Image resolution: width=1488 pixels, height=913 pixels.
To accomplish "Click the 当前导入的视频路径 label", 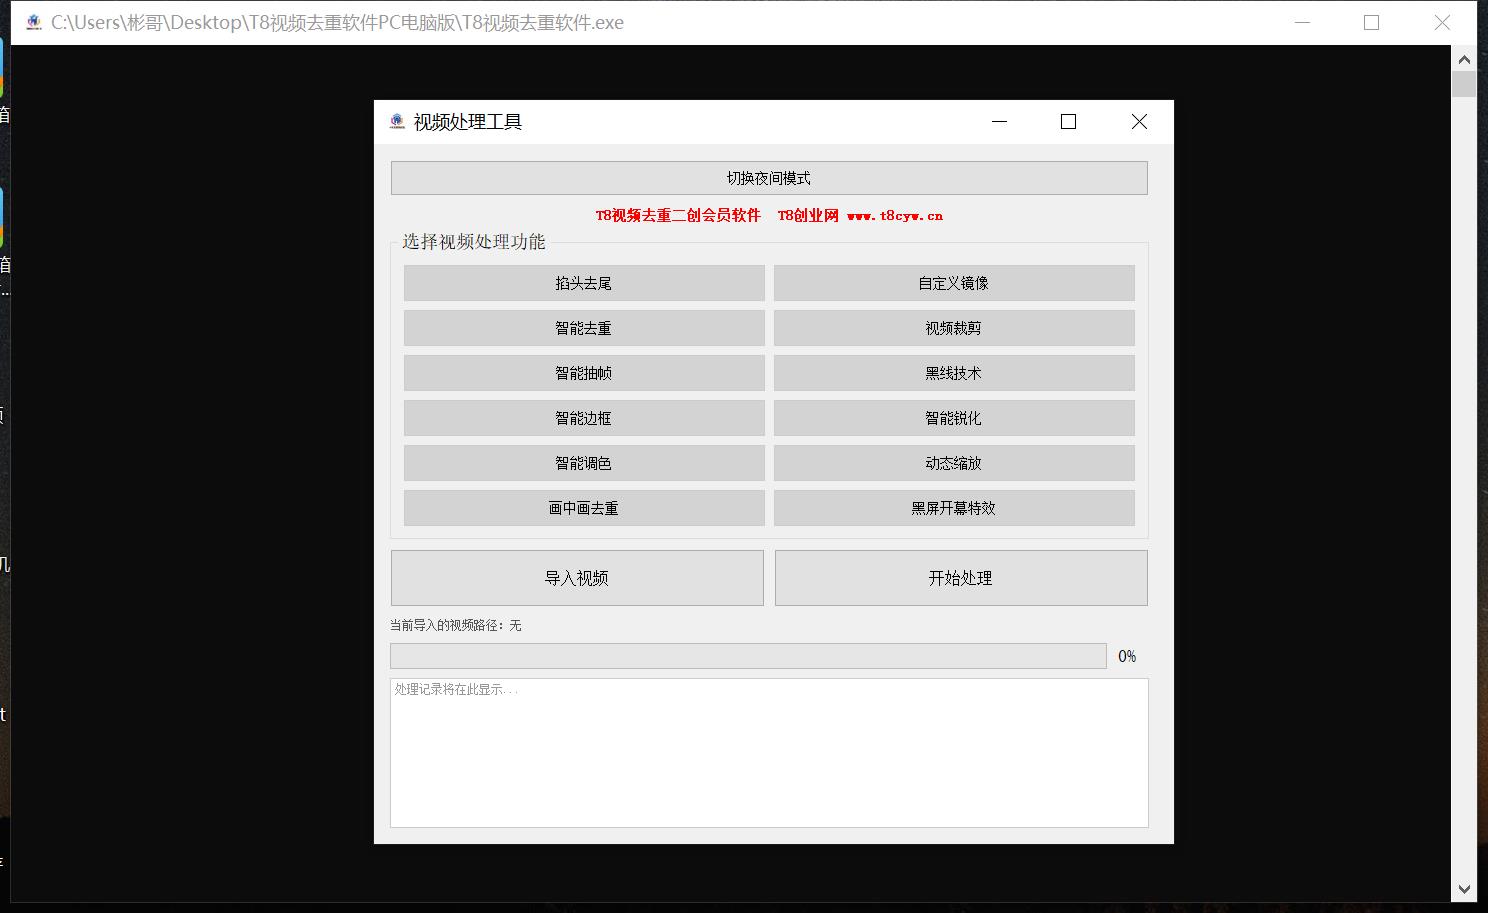I will click(456, 625).
